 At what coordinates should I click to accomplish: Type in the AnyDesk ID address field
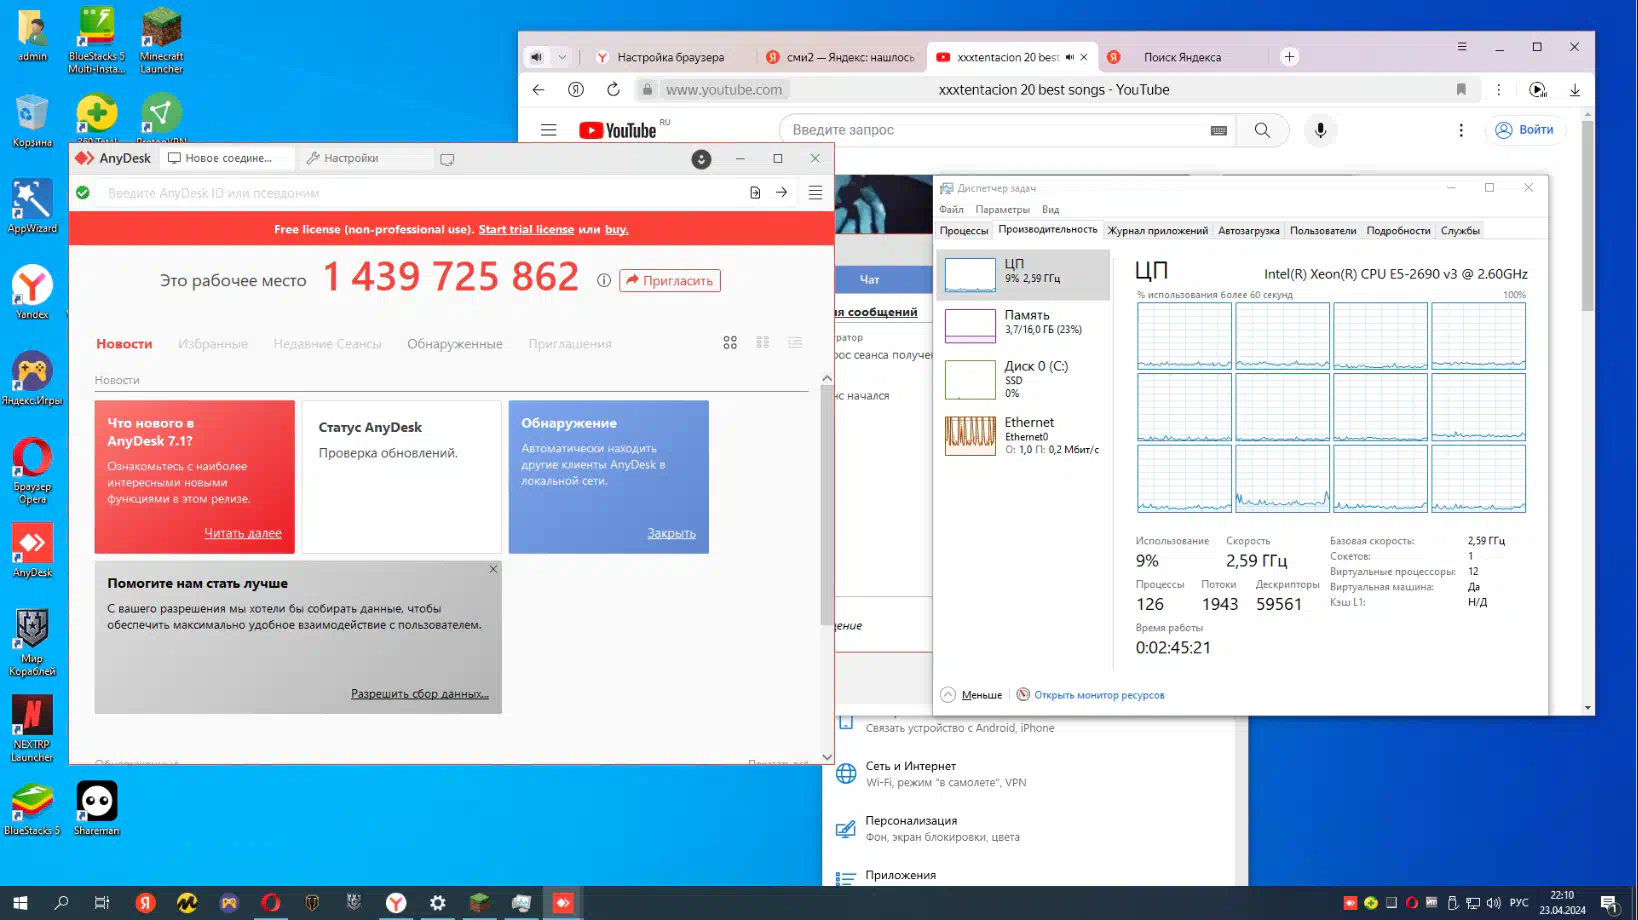coord(420,193)
